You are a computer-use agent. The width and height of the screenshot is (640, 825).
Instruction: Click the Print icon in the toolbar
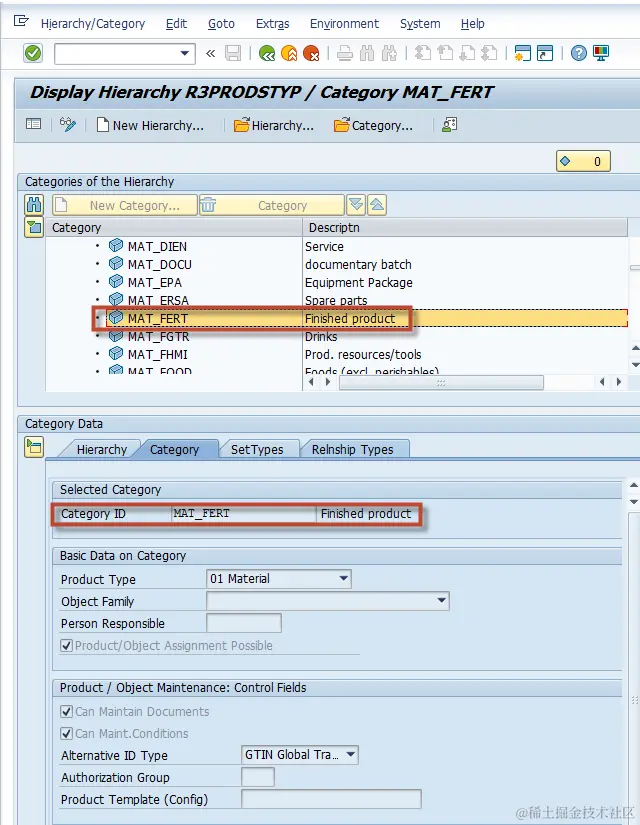pos(345,53)
